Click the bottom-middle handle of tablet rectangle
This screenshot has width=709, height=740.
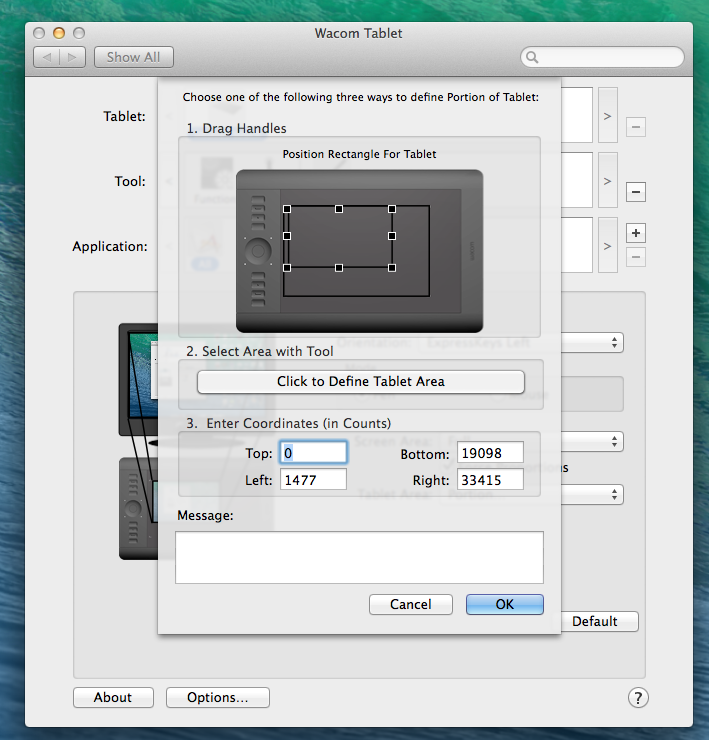pyautogui.click(x=339, y=268)
